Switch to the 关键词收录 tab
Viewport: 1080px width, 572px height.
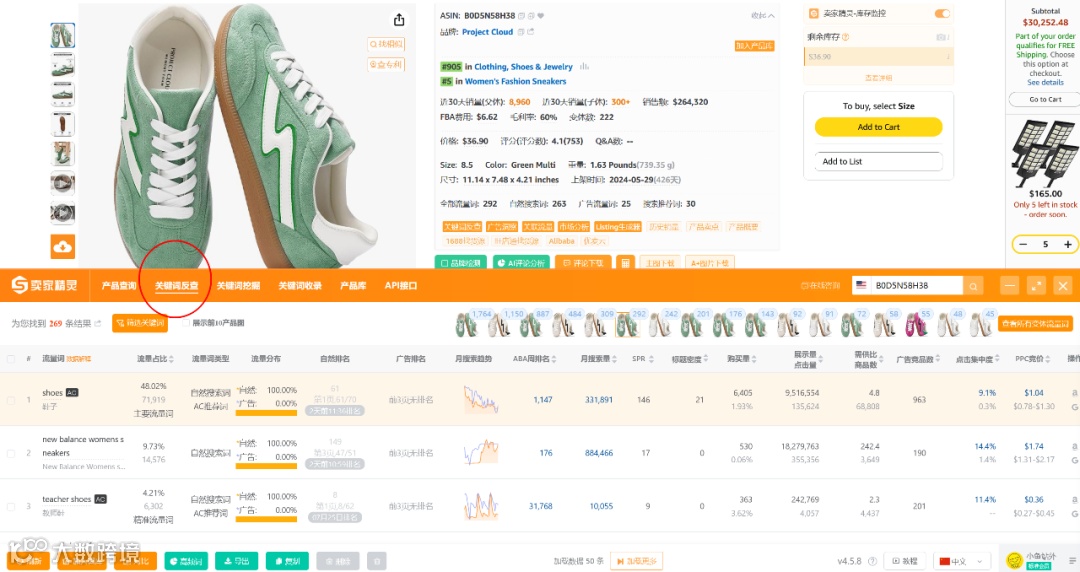[300, 285]
